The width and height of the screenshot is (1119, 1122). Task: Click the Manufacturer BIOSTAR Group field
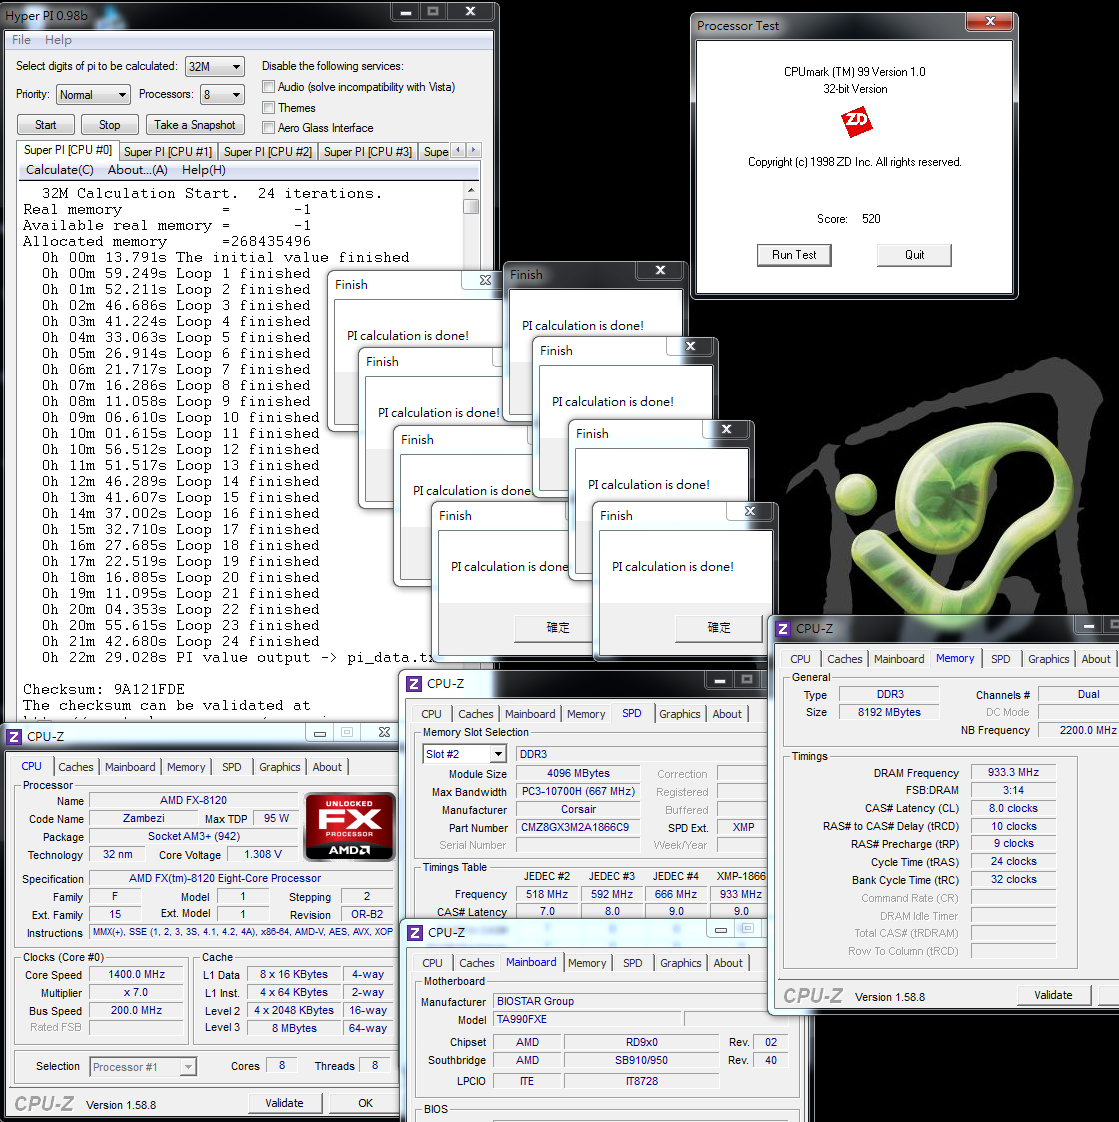point(630,1001)
